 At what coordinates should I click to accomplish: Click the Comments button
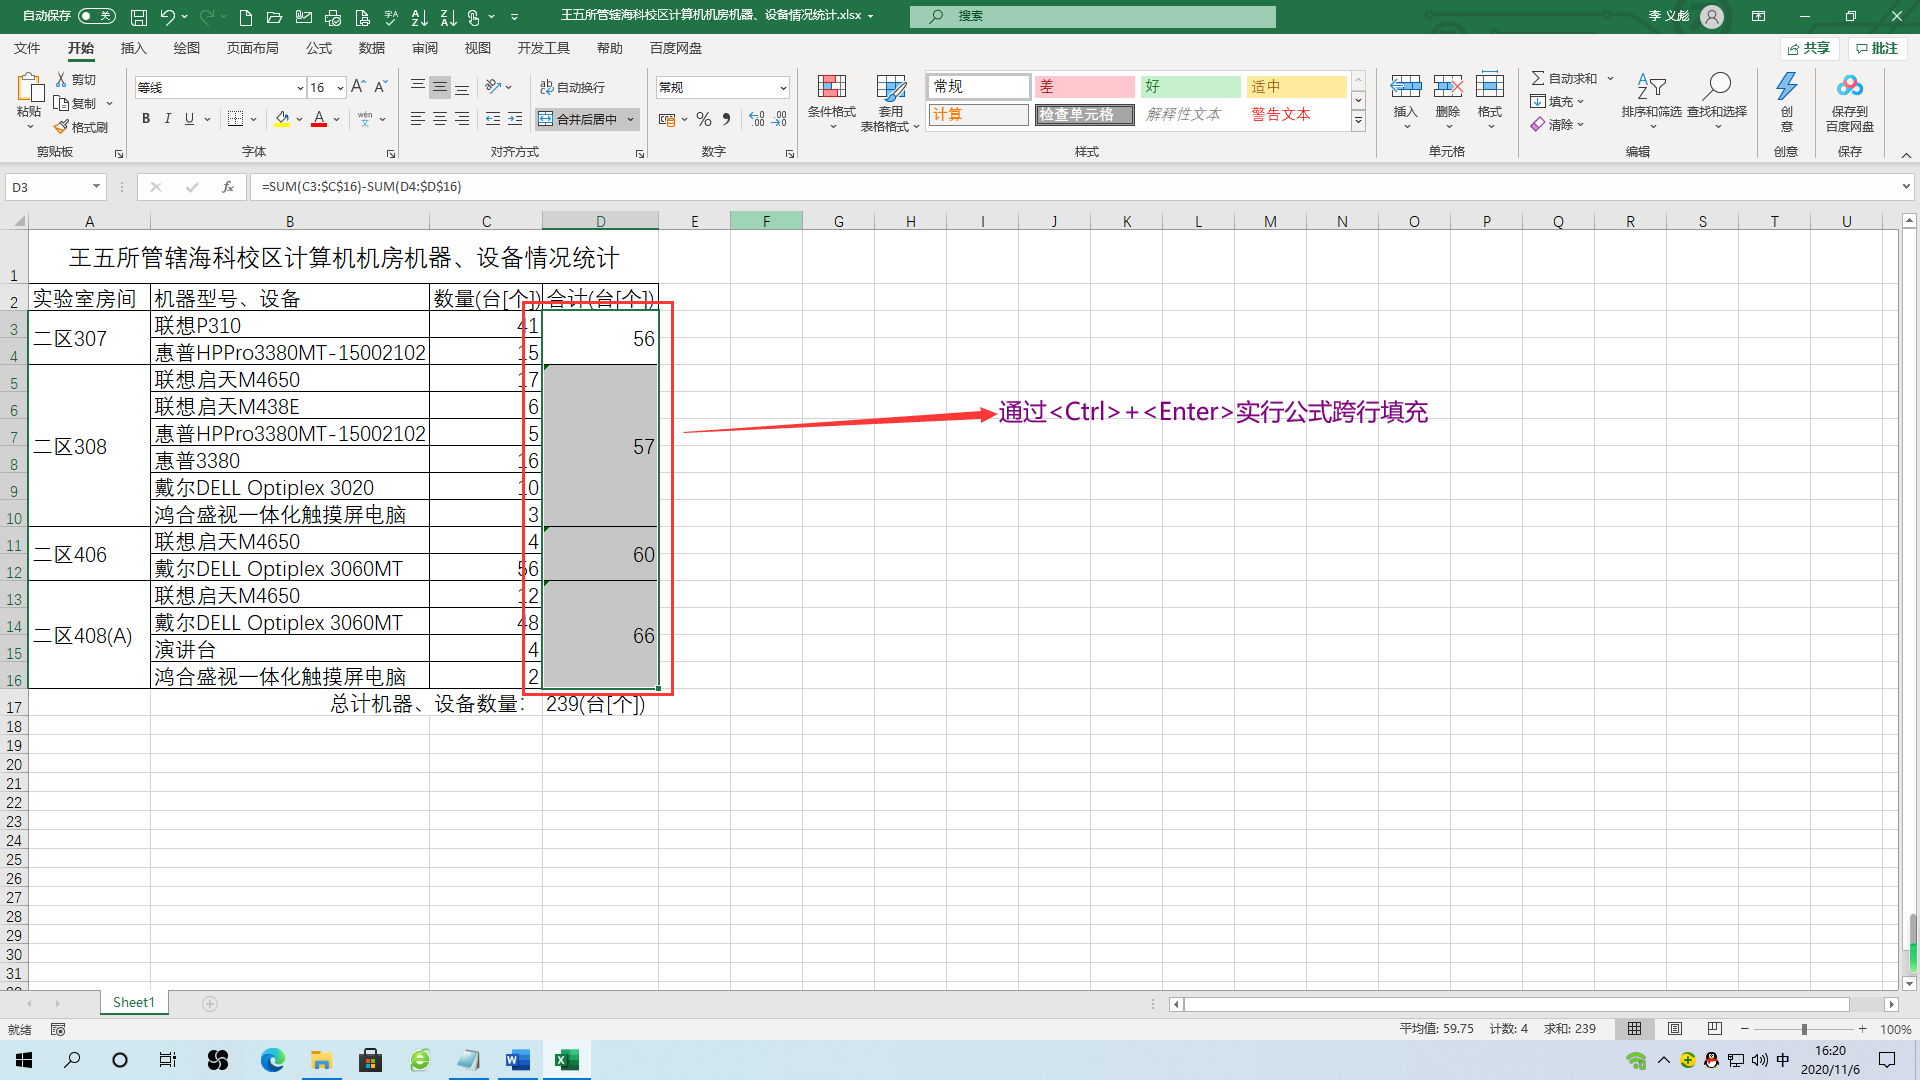pyautogui.click(x=1877, y=48)
